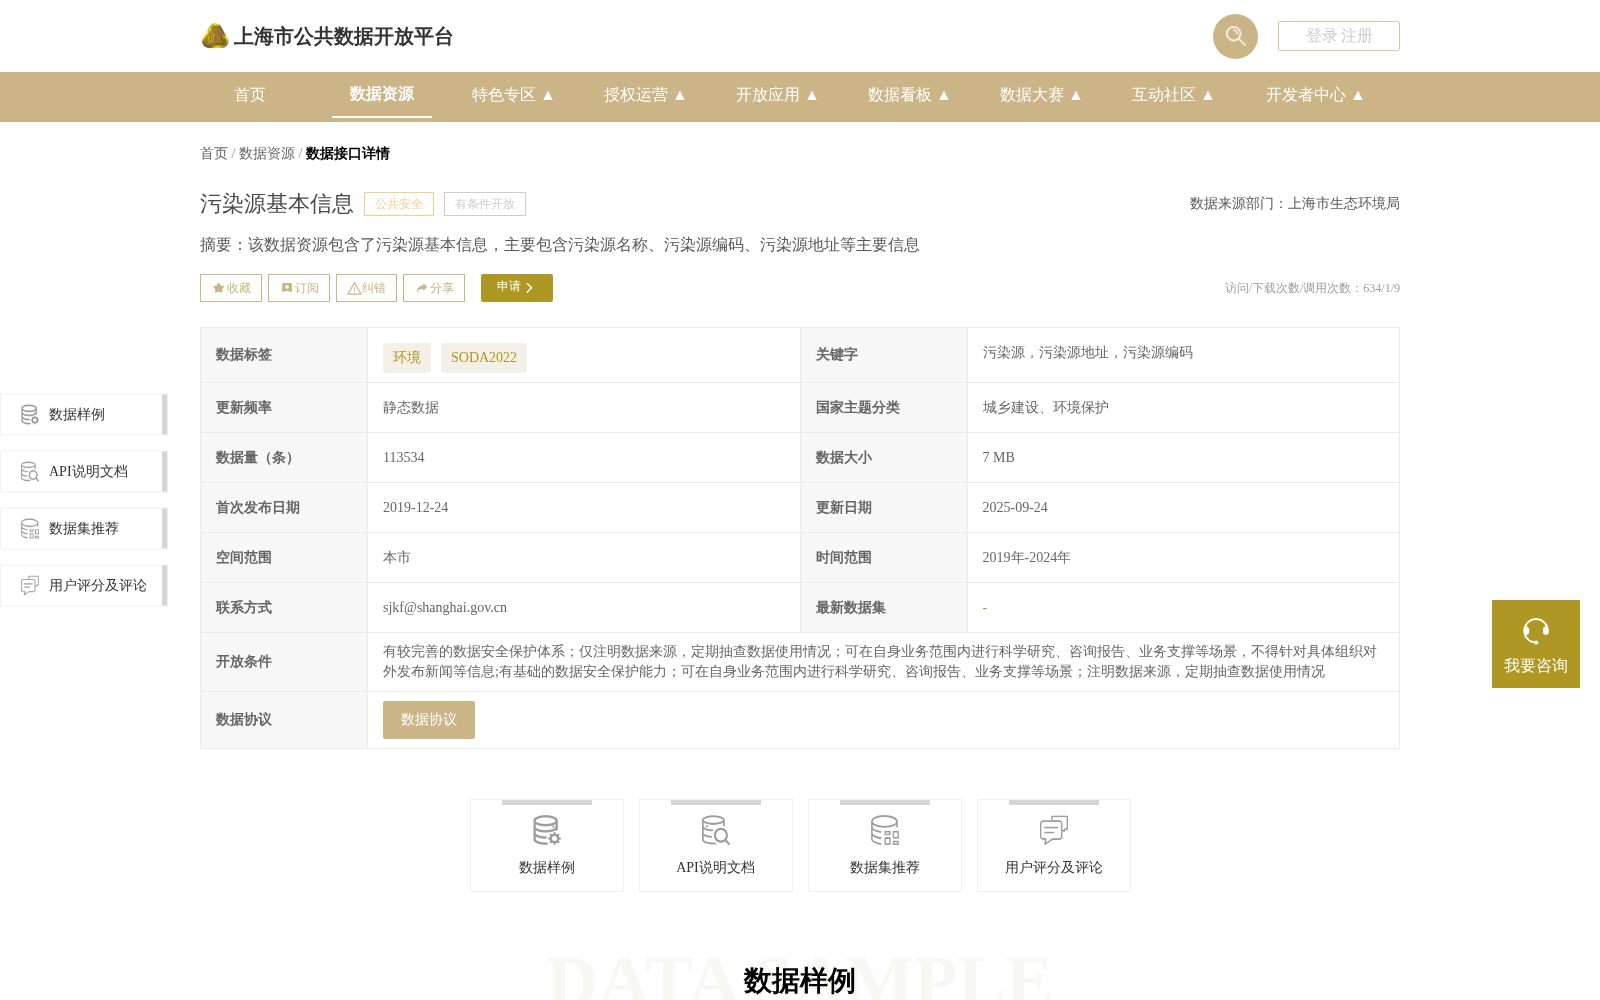
Task: Click the visit/download count 634/1/9 text
Action: (x=1313, y=288)
